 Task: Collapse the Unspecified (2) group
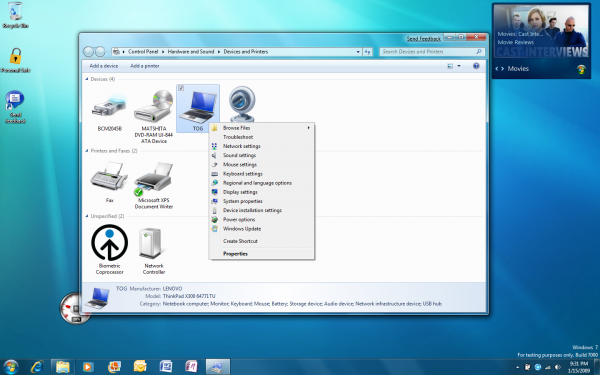(x=87, y=216)
